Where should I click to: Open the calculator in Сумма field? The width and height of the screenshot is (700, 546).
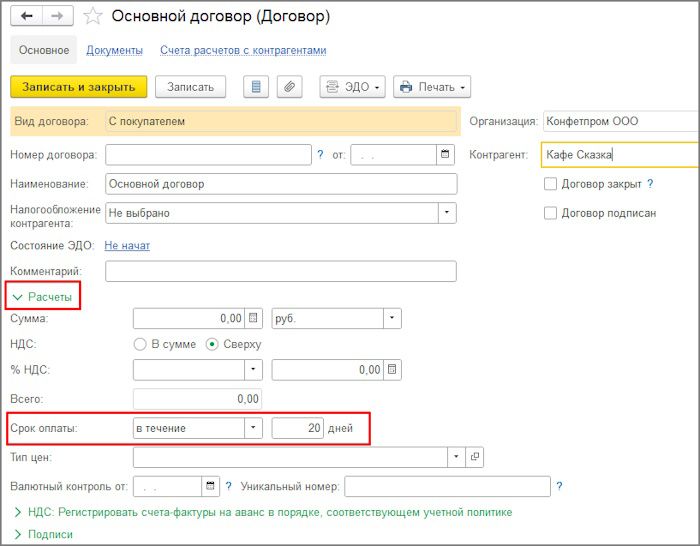pos(253,318)
